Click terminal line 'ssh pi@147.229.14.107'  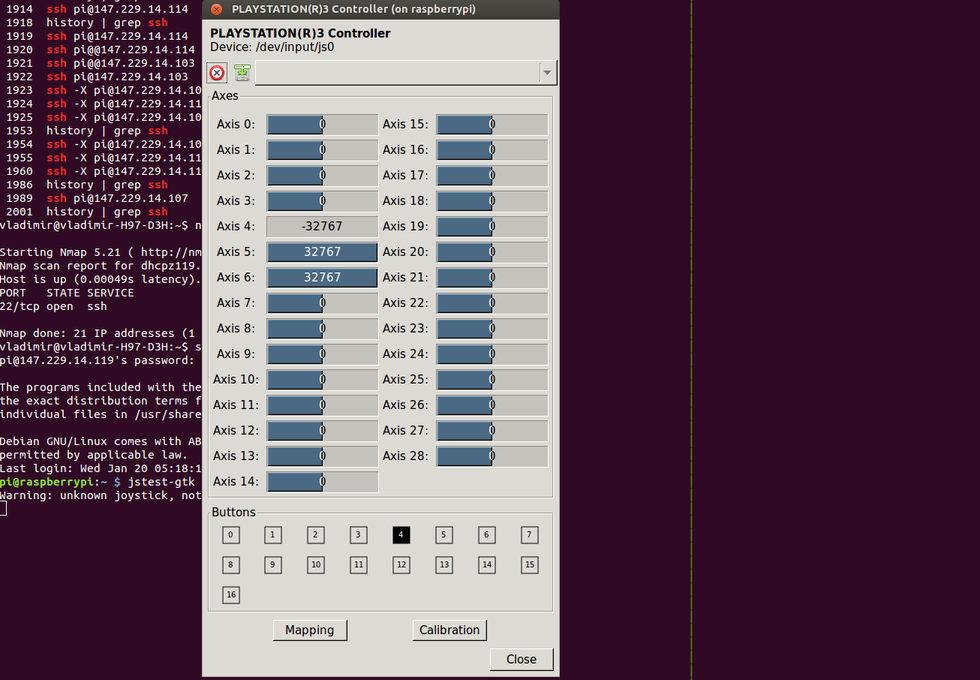pos(117,199)
